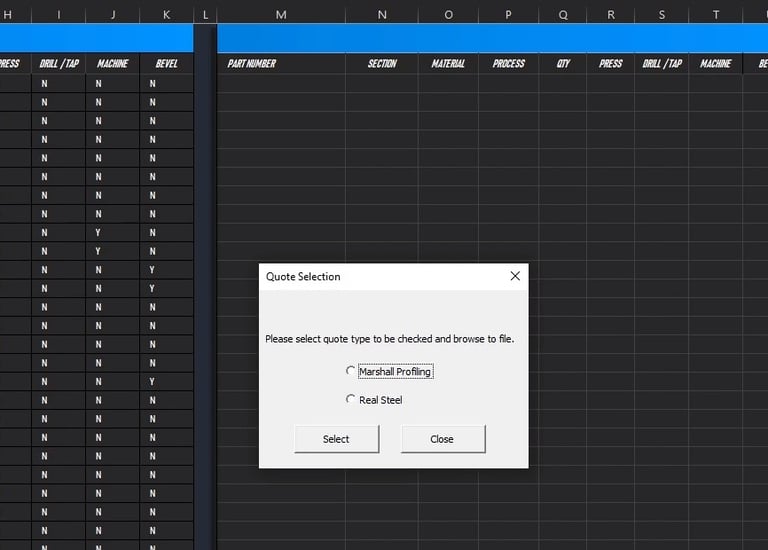
Task: Click the QTY header cell
Action: click(563, 64)
